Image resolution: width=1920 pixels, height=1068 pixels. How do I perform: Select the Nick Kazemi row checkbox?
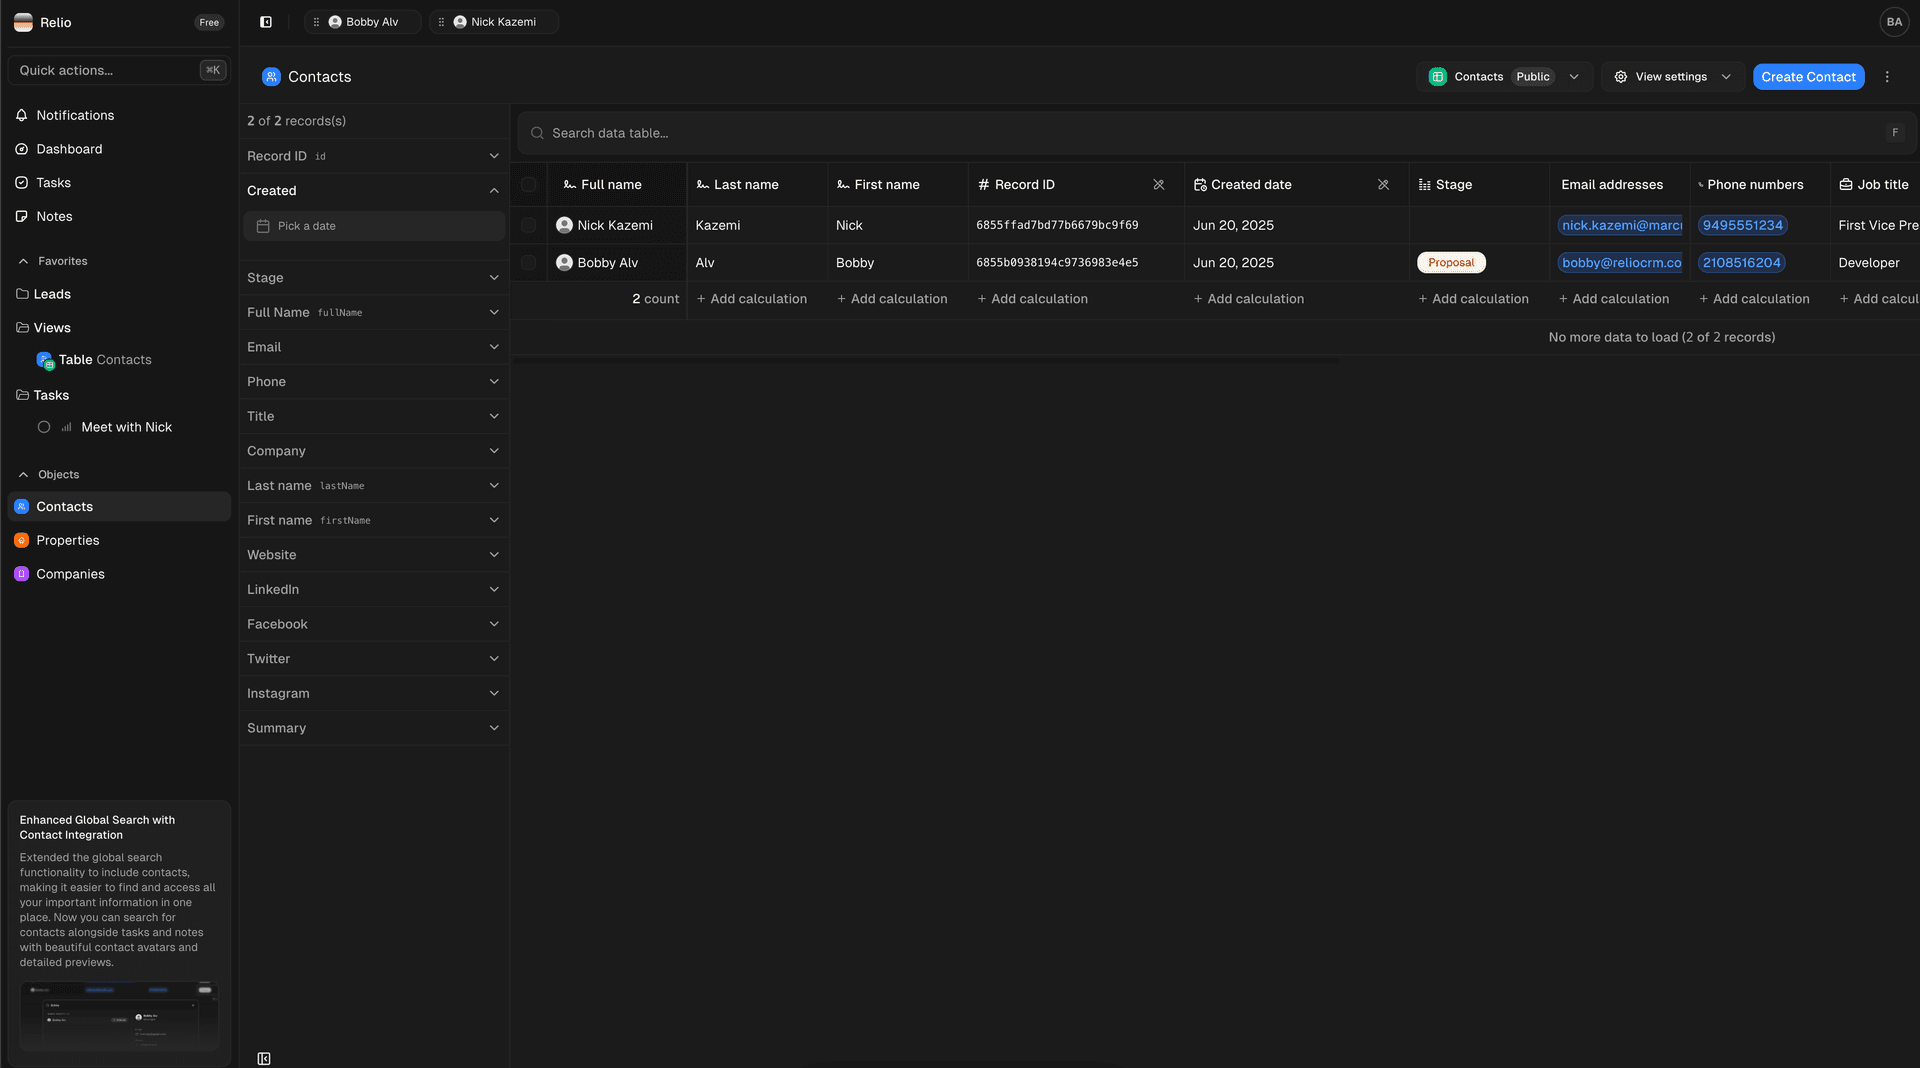pos(529,225)
